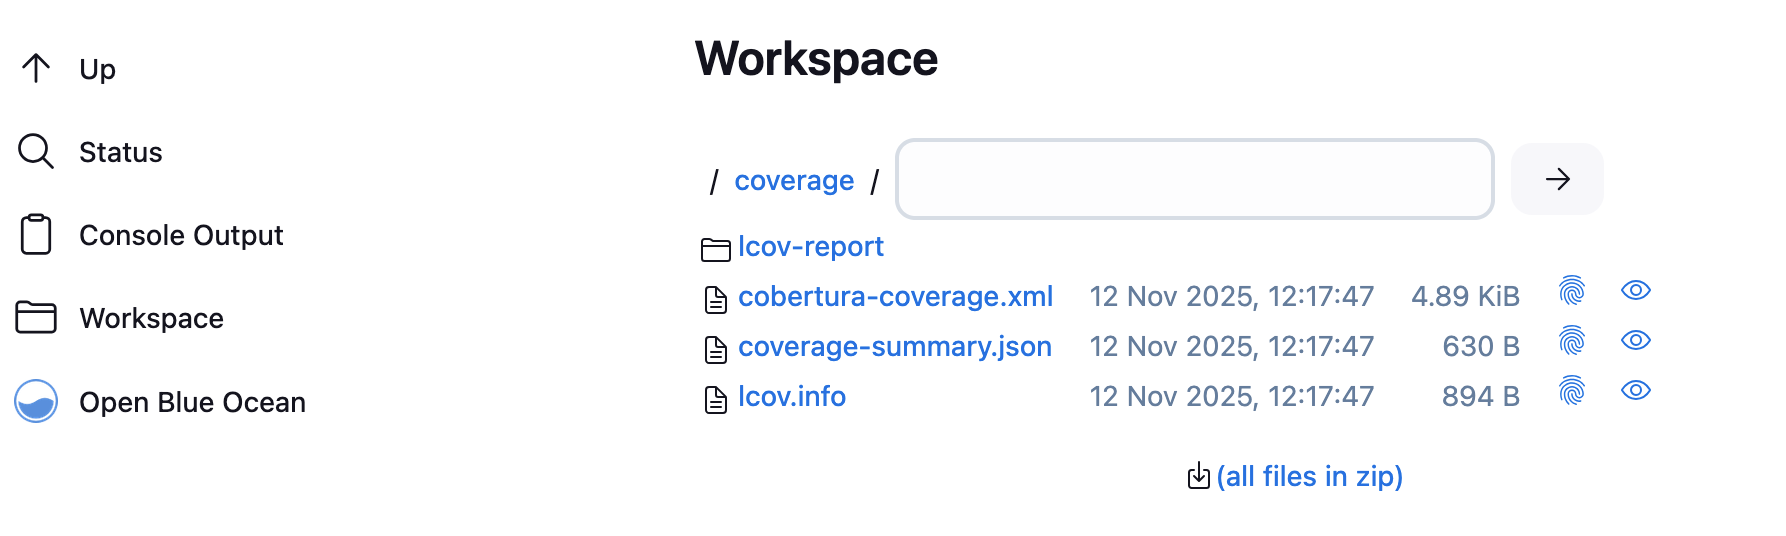Viewport: 1786px width, 536px height.
Task: Open the lcov-report directory link
Action: [x=810, y=247]
